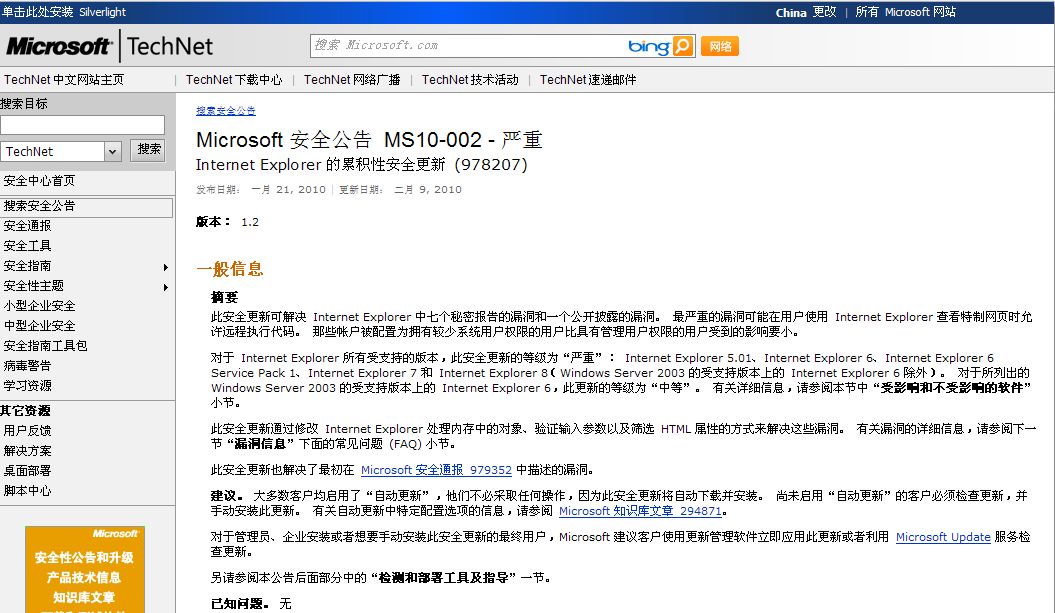Click the TechNet logo text
The image size is (1055, 613).
point(170,46)
